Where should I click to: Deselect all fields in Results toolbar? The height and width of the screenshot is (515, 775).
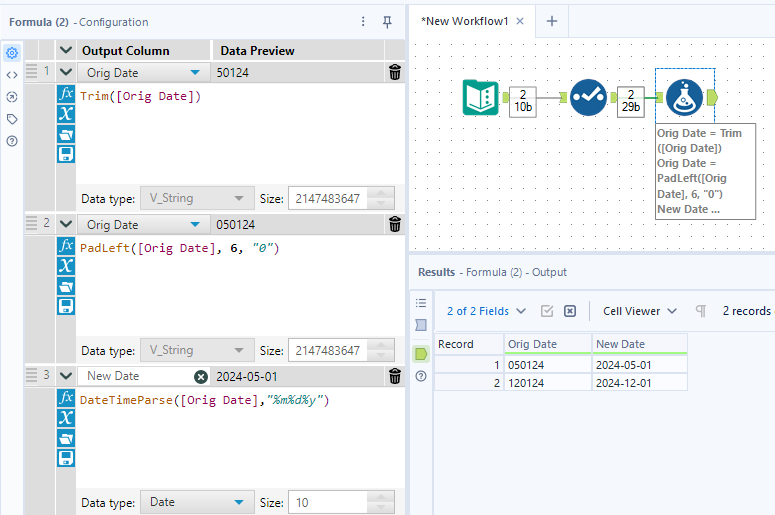(570, 311)
